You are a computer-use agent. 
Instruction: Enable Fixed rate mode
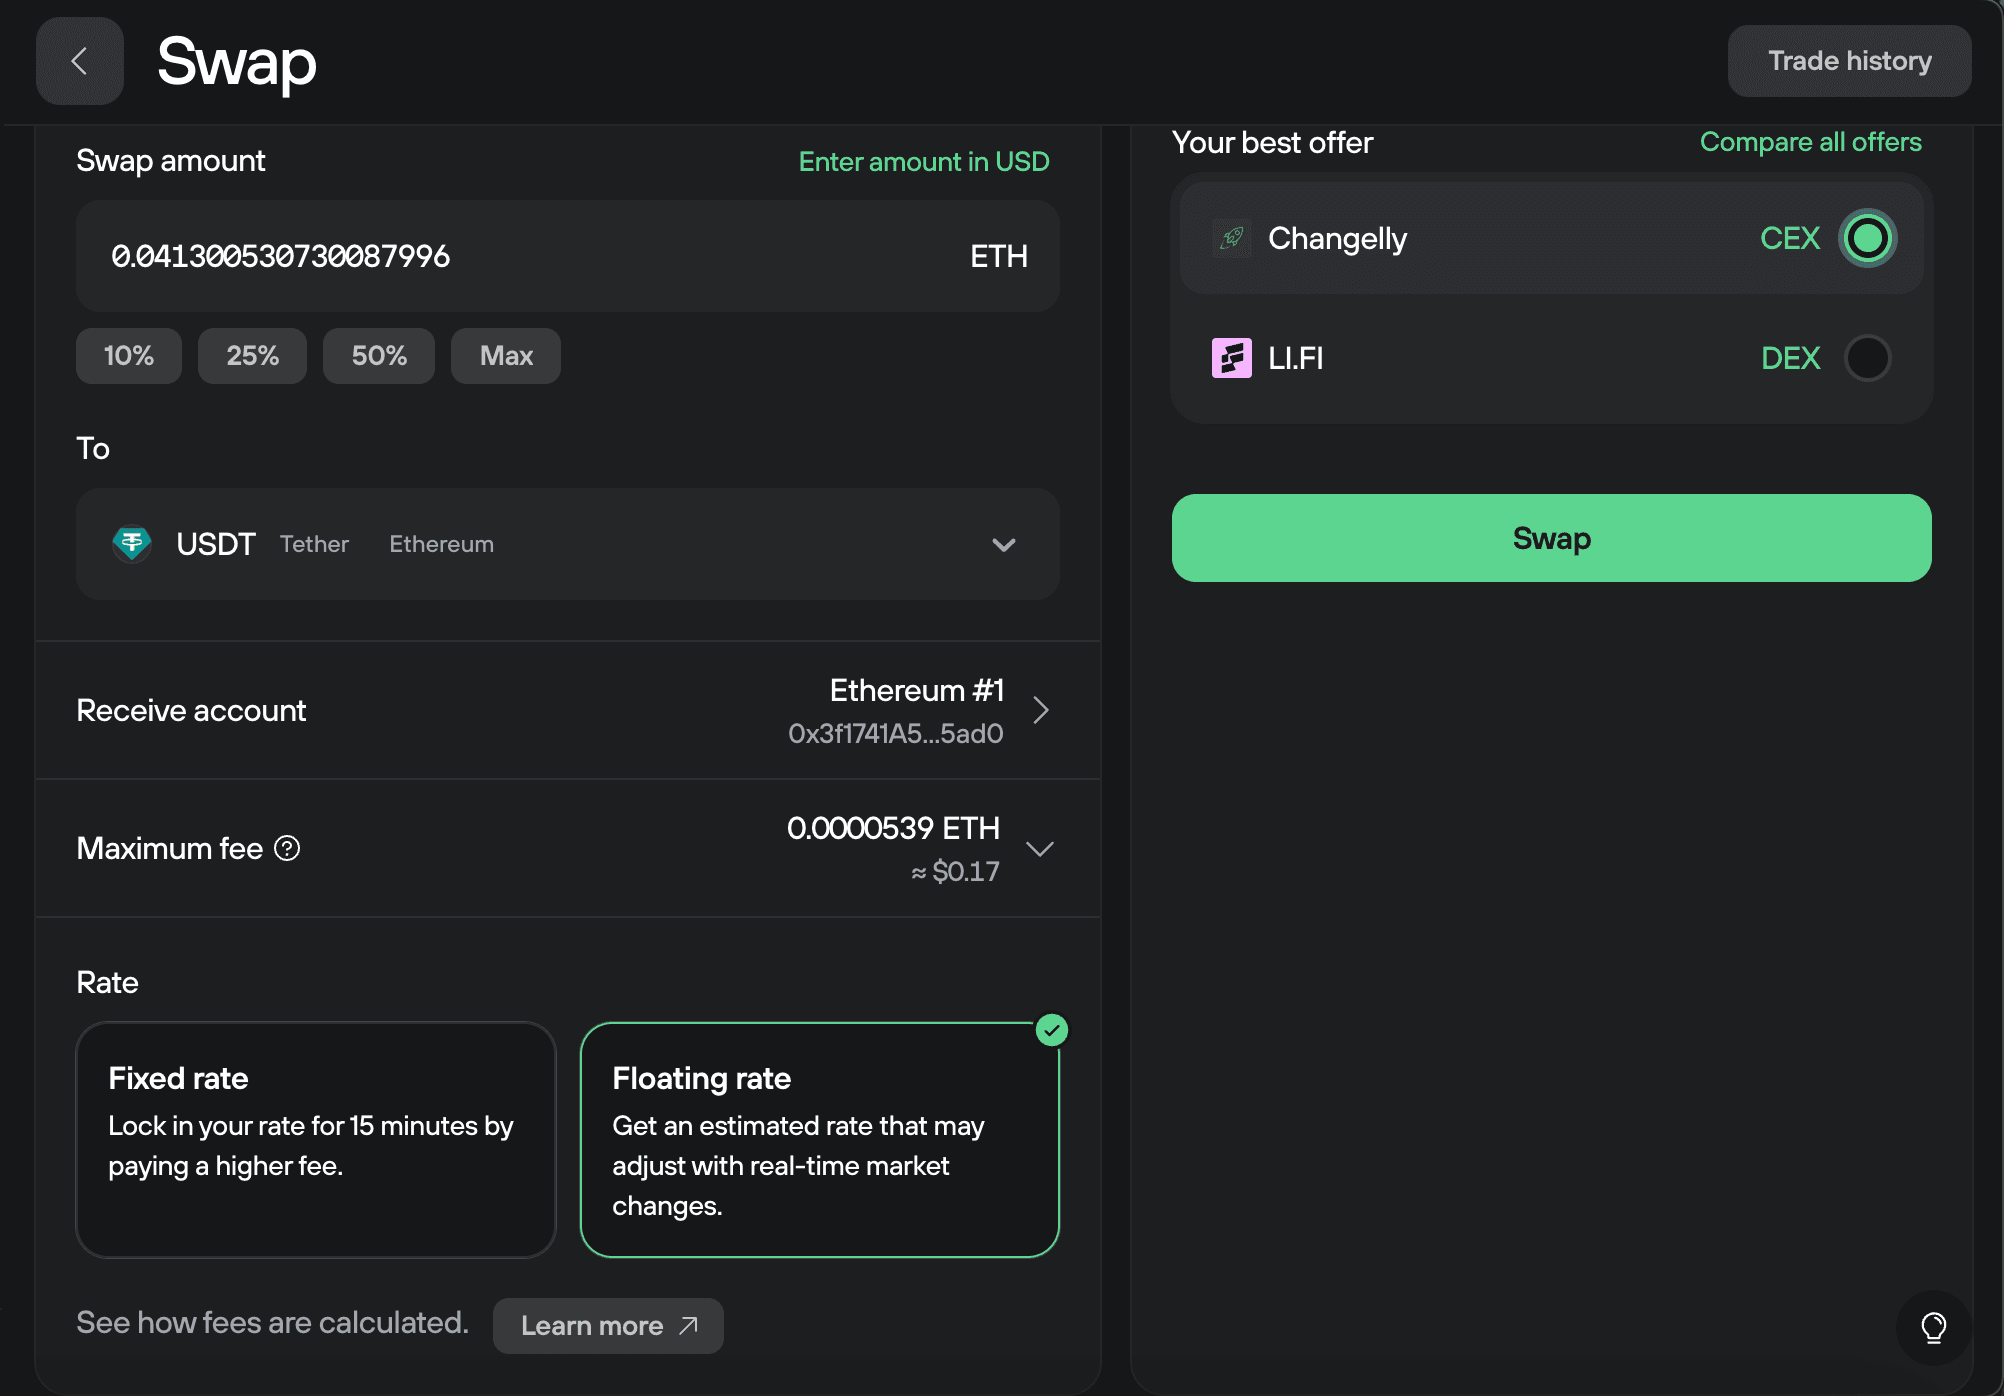315,1139
